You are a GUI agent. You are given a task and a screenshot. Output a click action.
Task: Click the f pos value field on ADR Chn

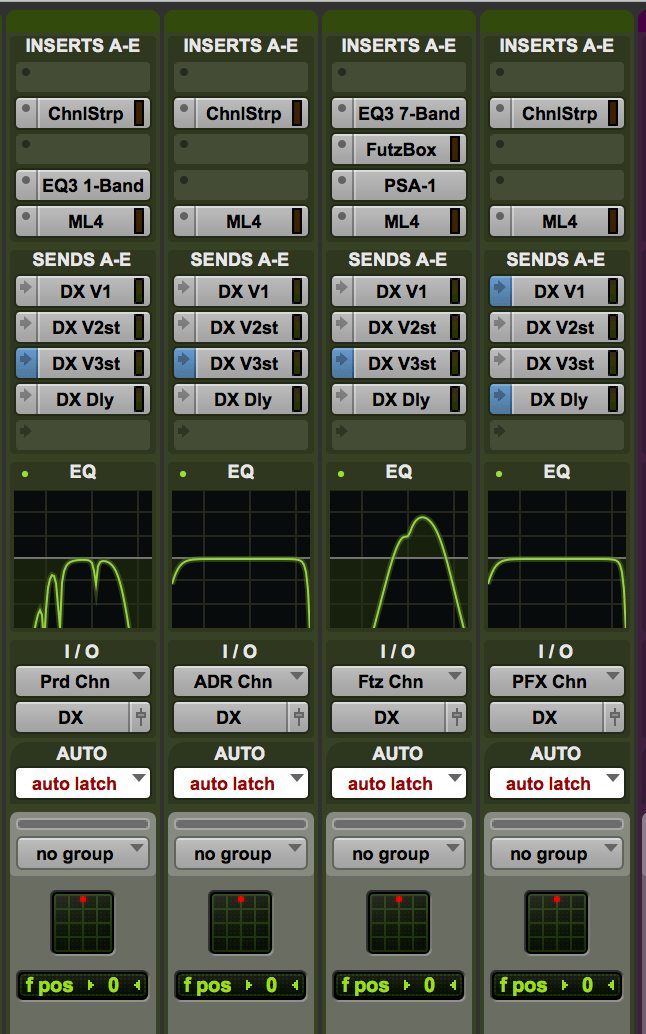click(x=241, y=985)
